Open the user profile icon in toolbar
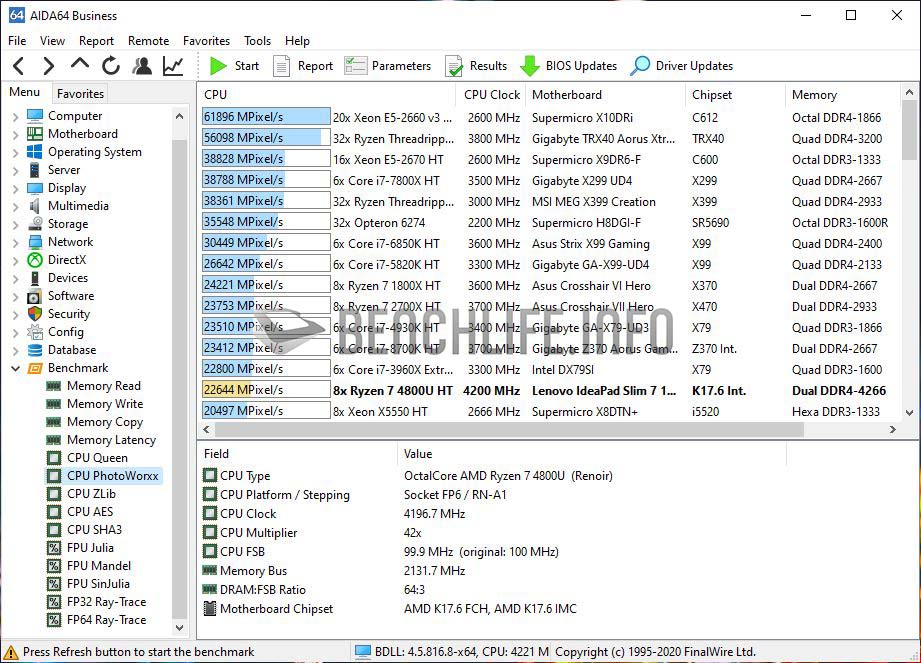 pos(142,66)
